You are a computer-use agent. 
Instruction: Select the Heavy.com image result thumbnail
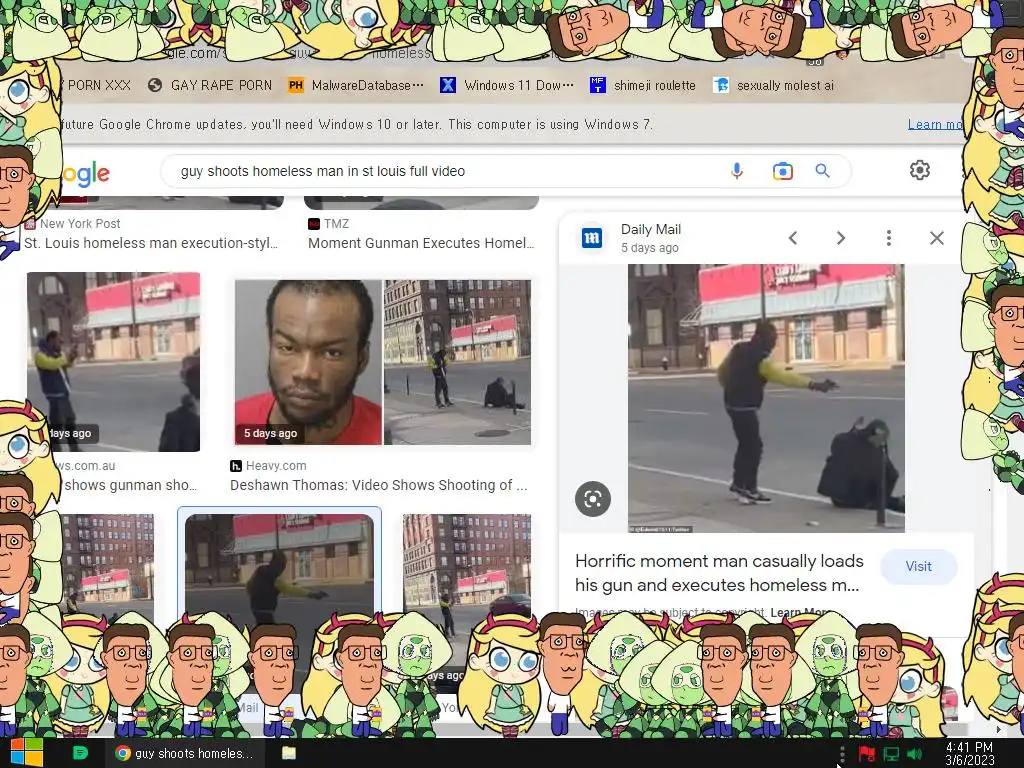(x=383, y=362)
